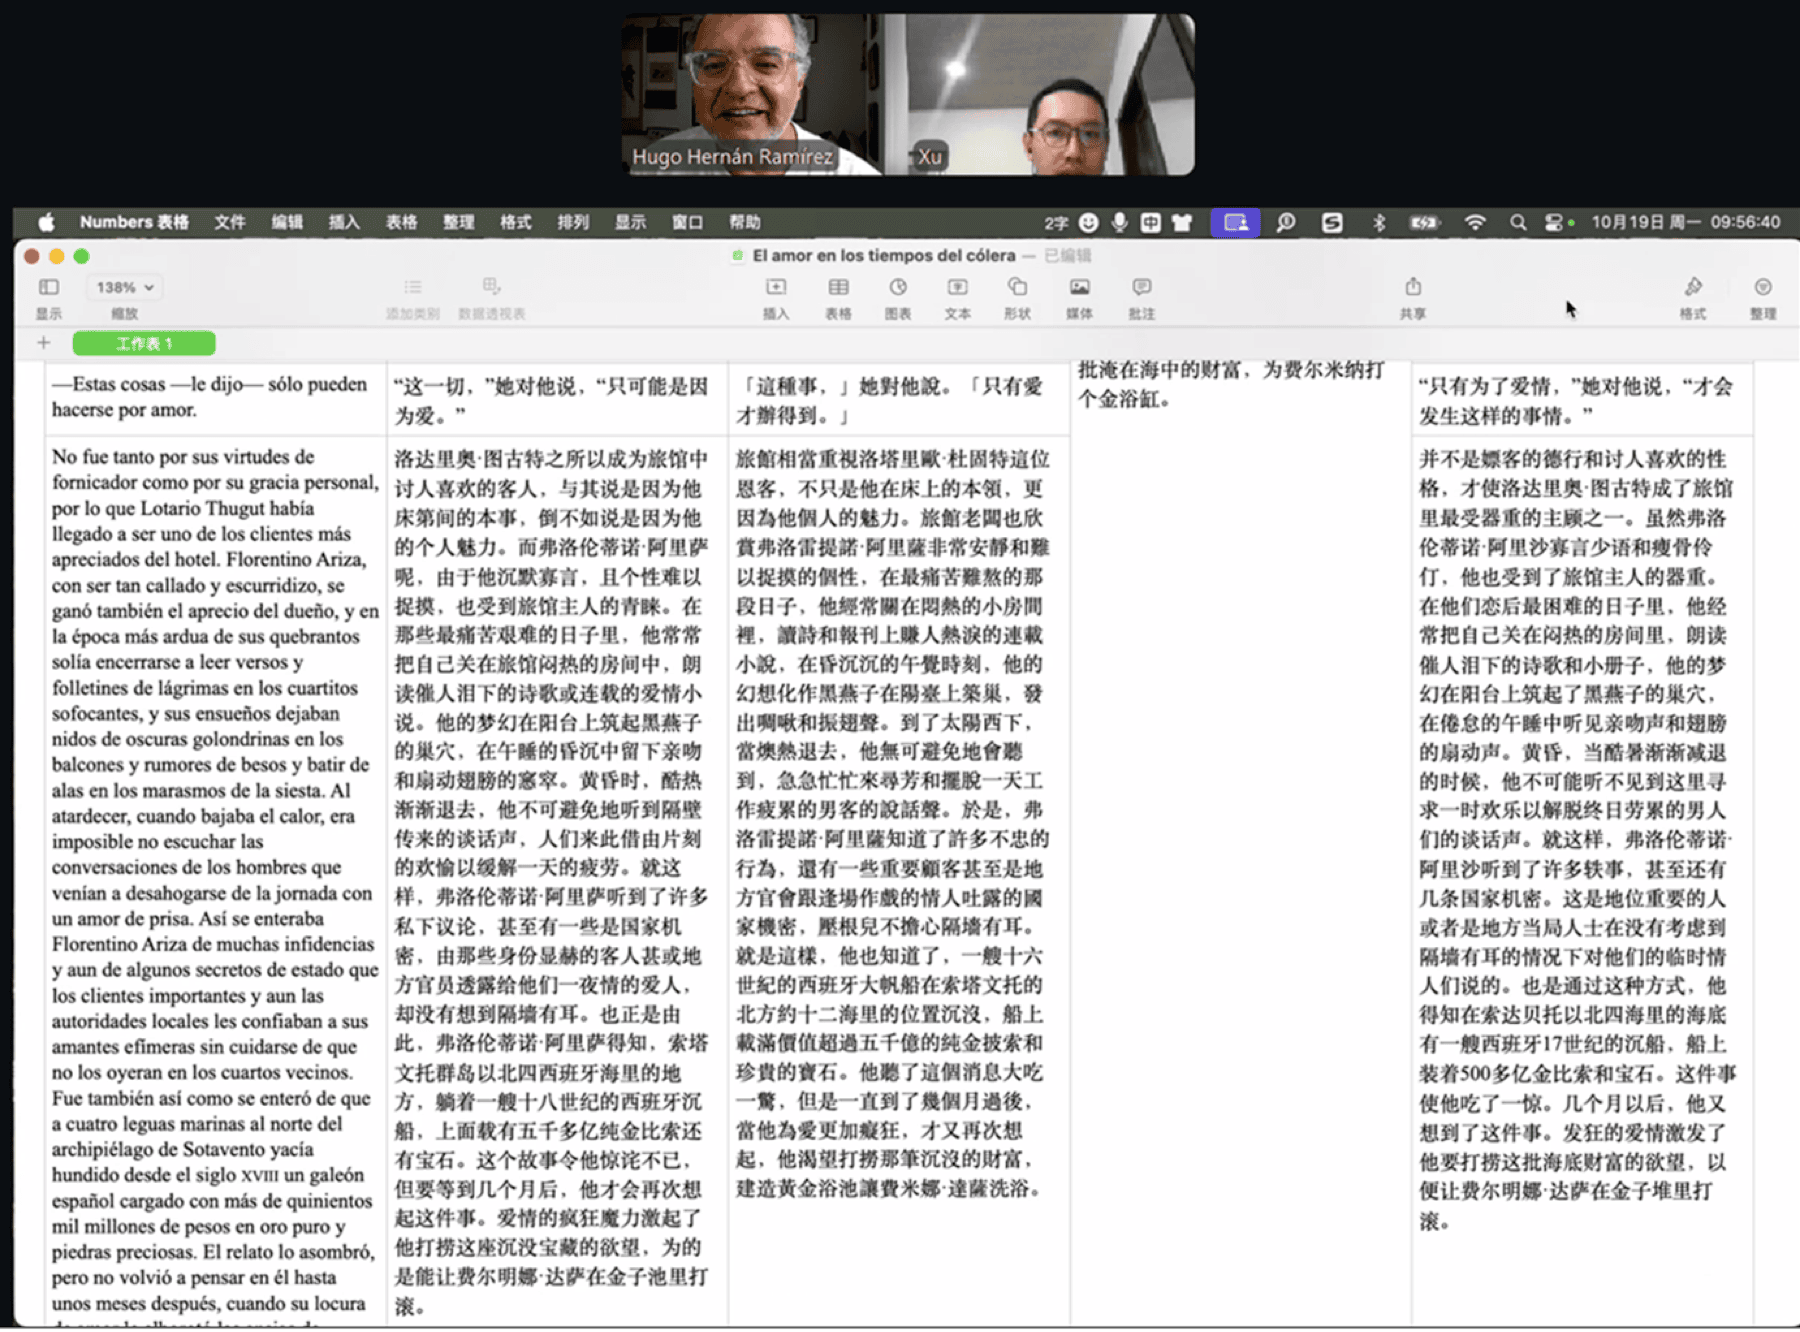Image resolution: width=1800 pixels, height=1332 pixels.
Task: Click the date and time in menu bar
Action: click(x=1686, y=222)
